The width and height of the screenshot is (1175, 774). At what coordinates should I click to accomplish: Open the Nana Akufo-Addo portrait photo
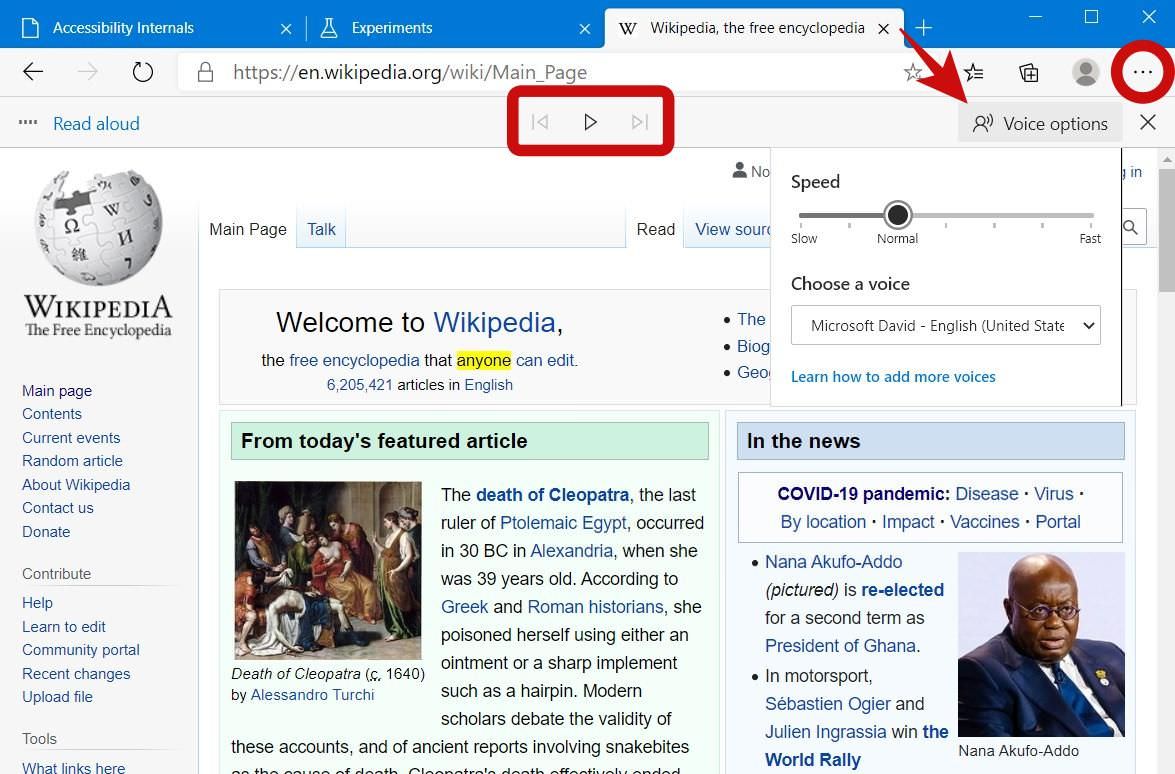pyautogui.click(x=1042, y=644)
